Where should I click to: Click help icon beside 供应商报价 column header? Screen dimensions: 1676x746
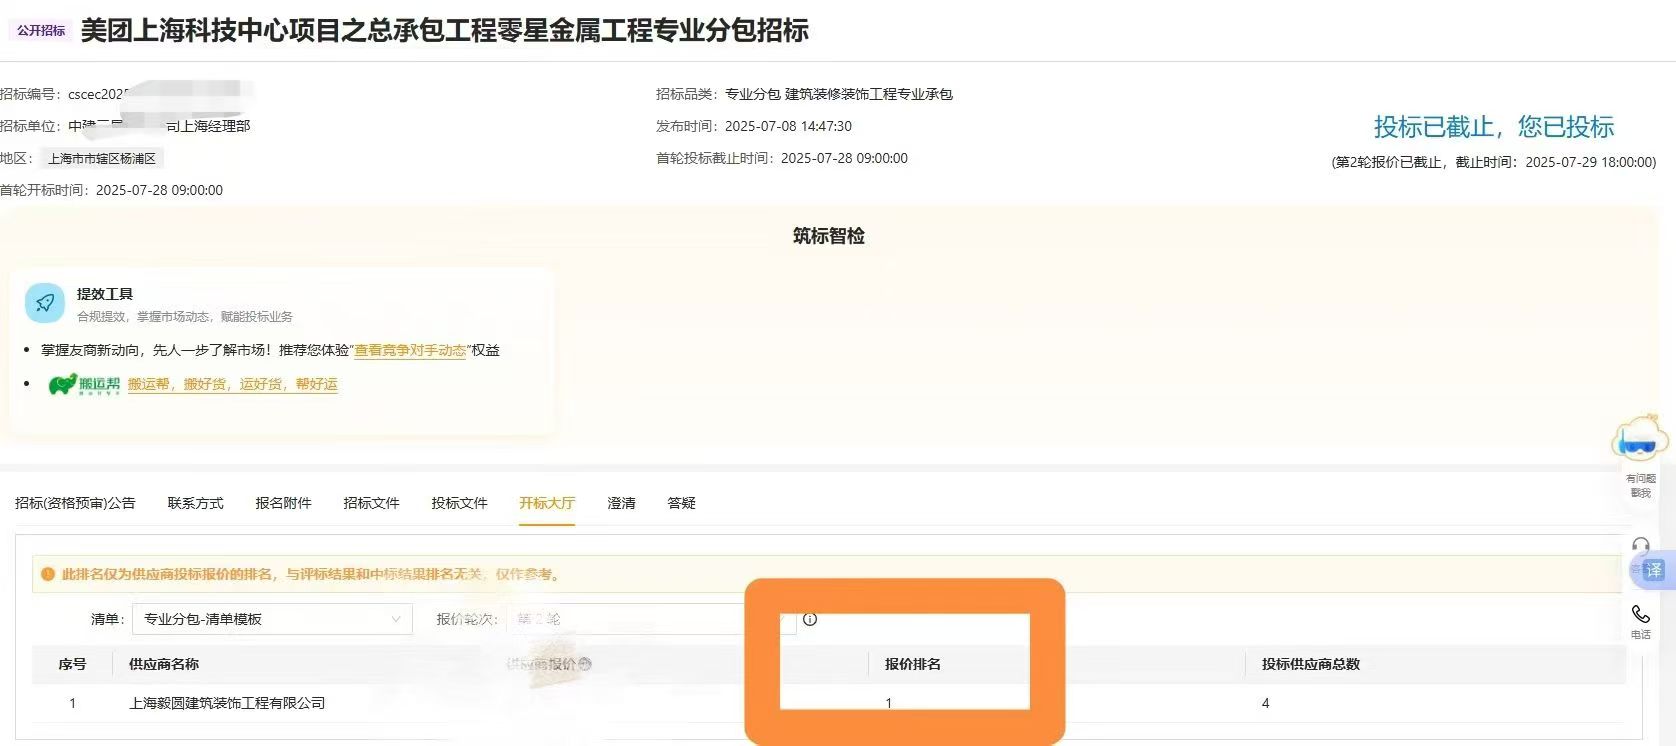(x=586, y=664)
